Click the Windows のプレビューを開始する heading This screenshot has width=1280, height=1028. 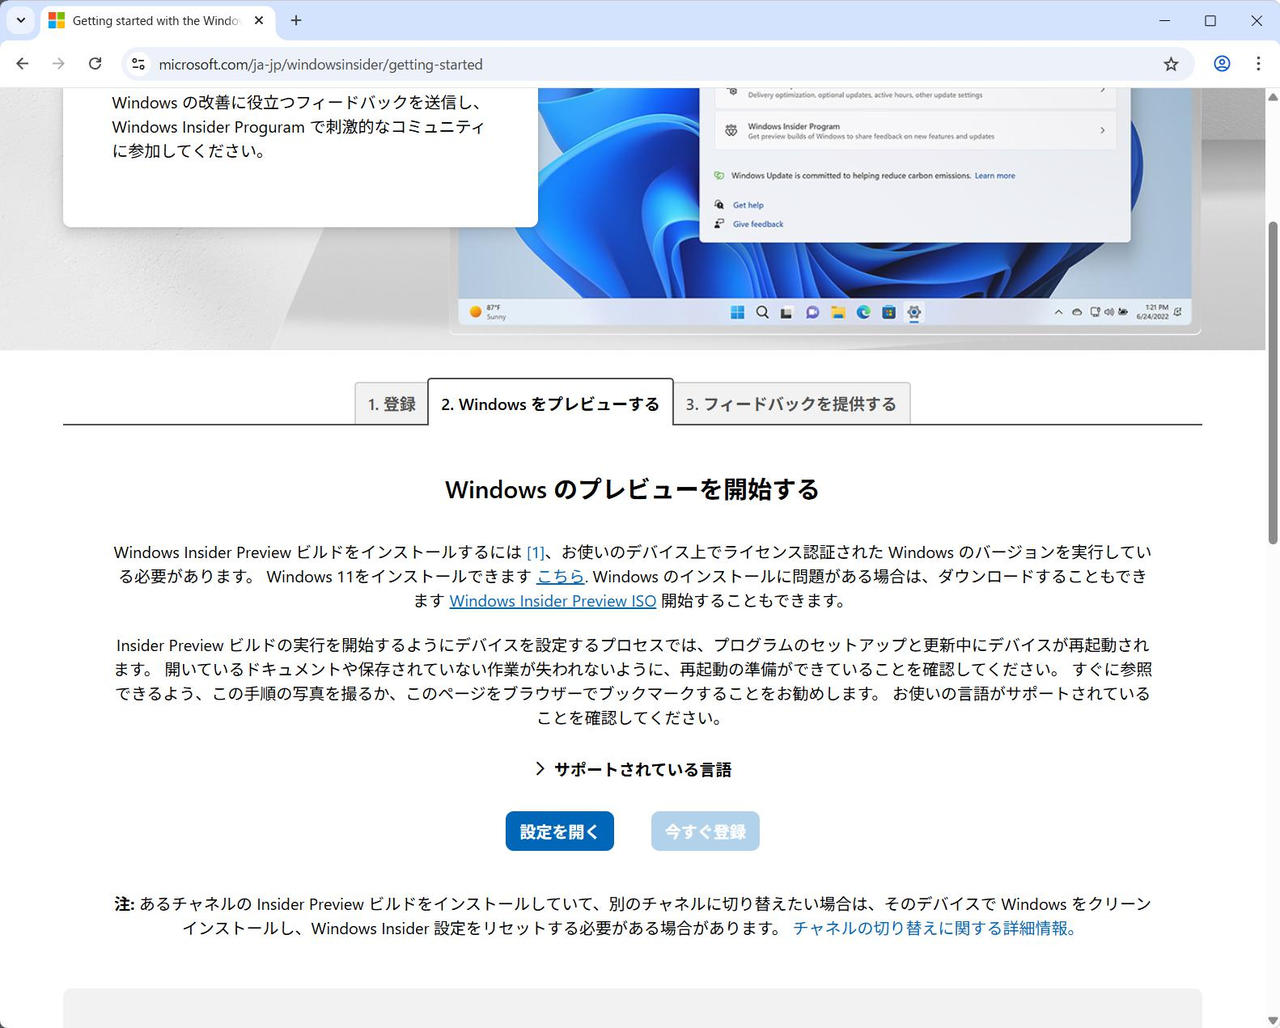pos(632,489)
